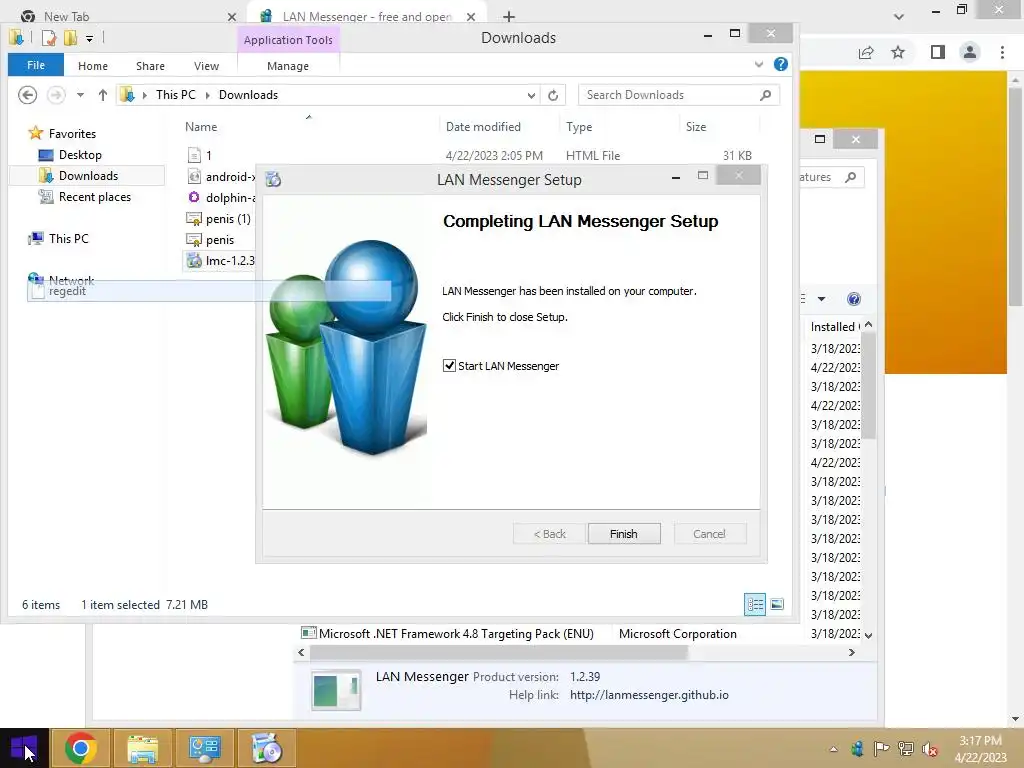Open the lanmessenger.github.io help link

pos(649,695)
